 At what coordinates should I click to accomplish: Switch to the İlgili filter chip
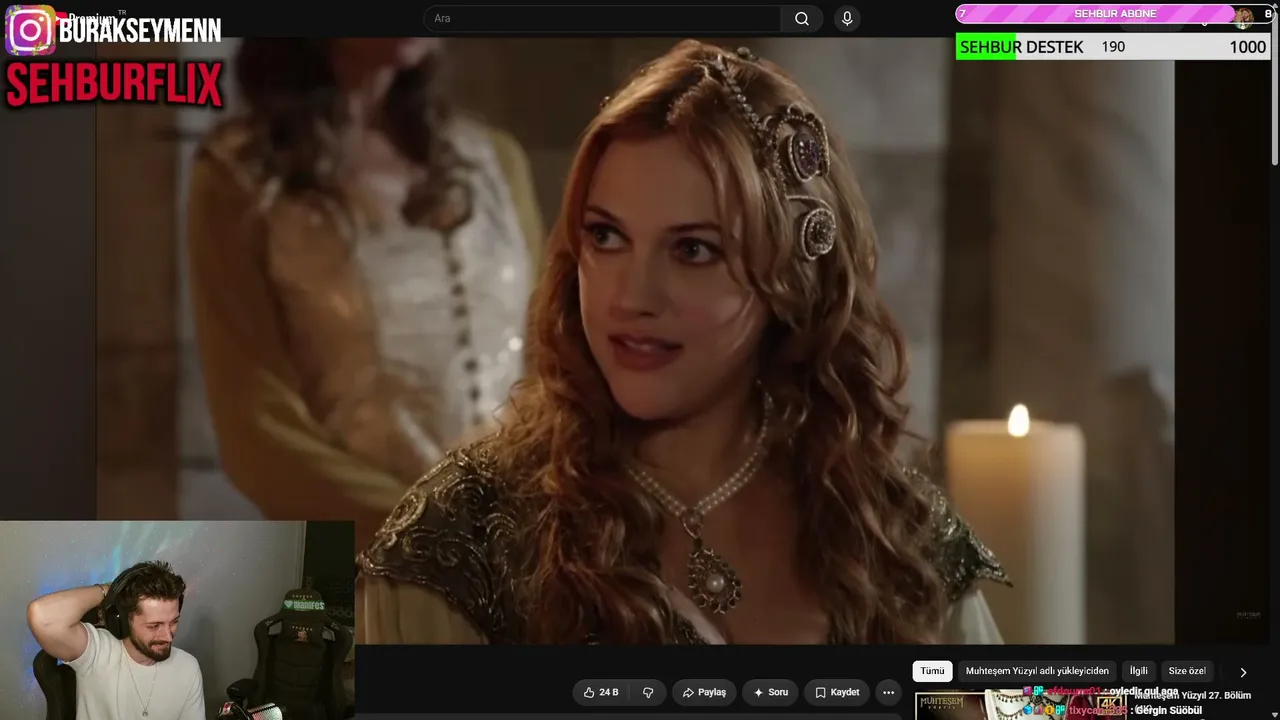1138,671
